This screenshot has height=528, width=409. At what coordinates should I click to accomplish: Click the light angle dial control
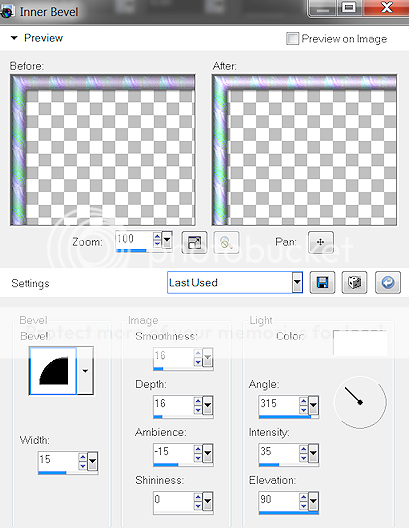tap(360, 402)
